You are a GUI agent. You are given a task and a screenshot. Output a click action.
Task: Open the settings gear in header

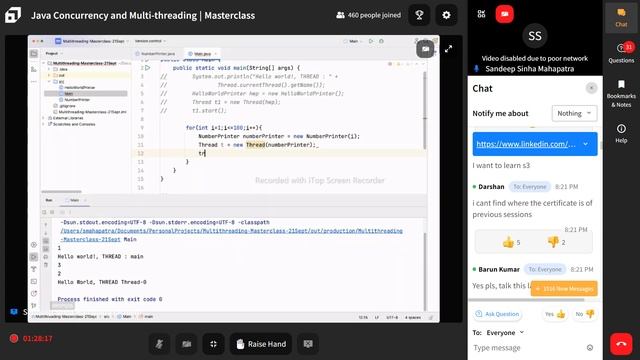coord(446,15)
